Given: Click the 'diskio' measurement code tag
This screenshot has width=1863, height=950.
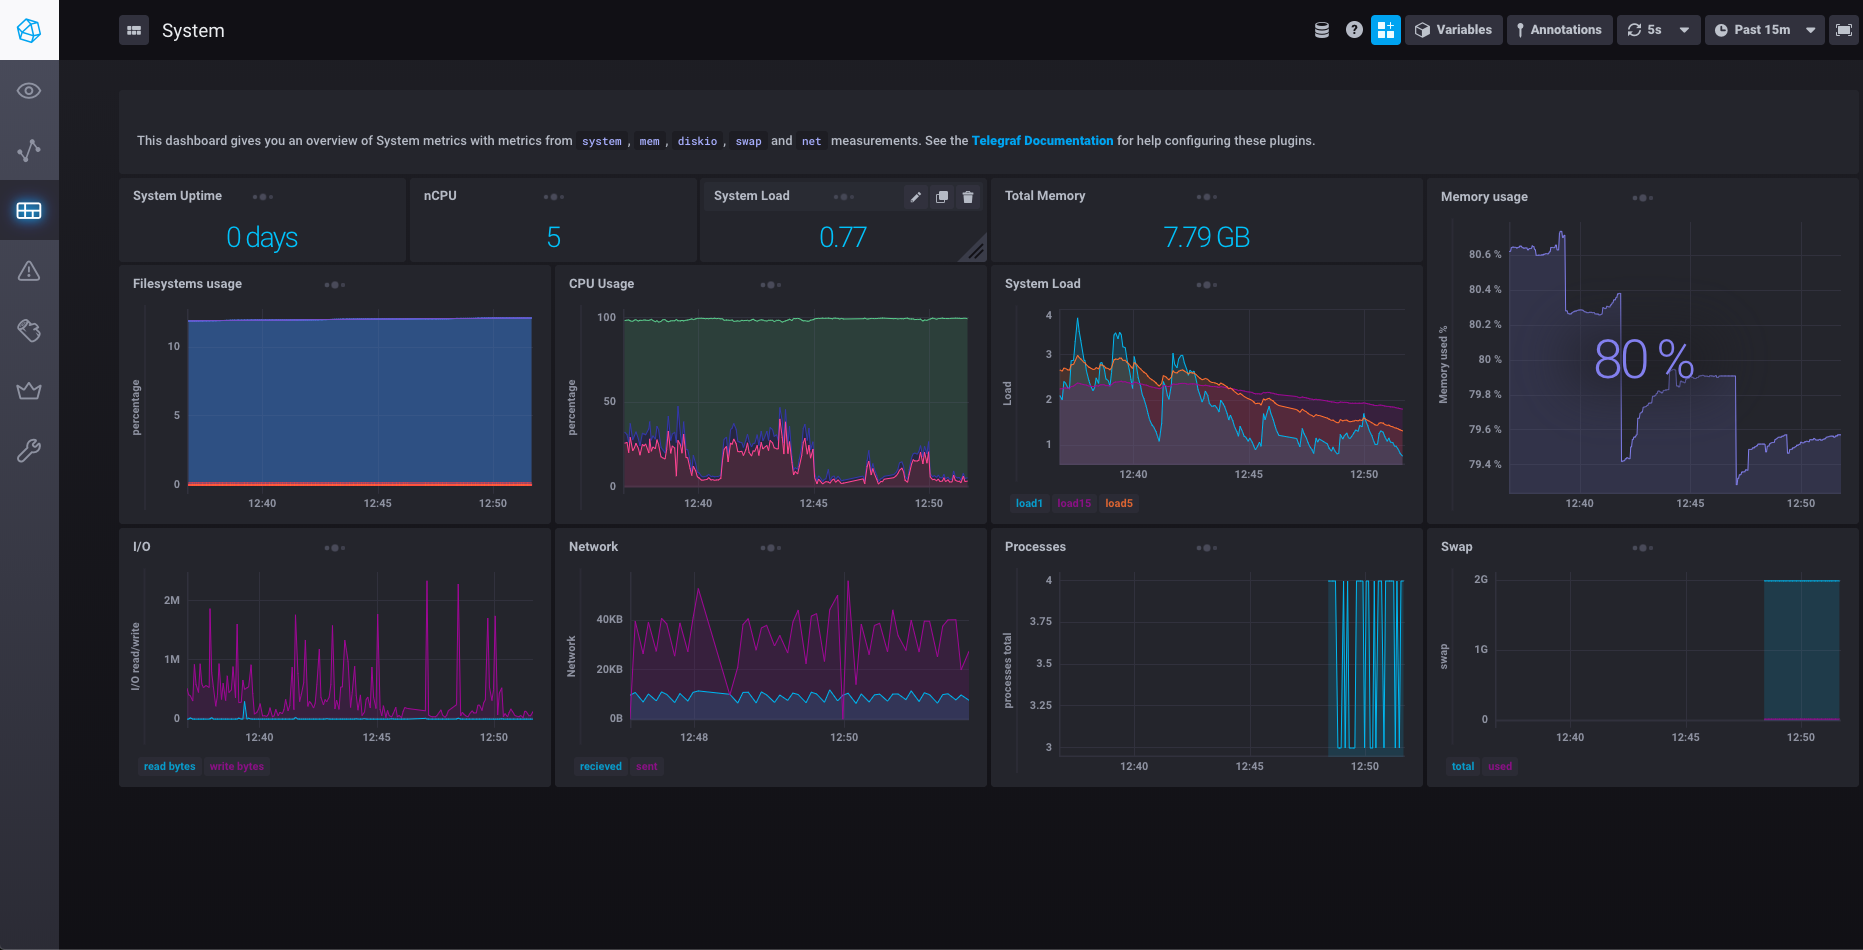Looking at the screenshot, I should pos(697,141).
